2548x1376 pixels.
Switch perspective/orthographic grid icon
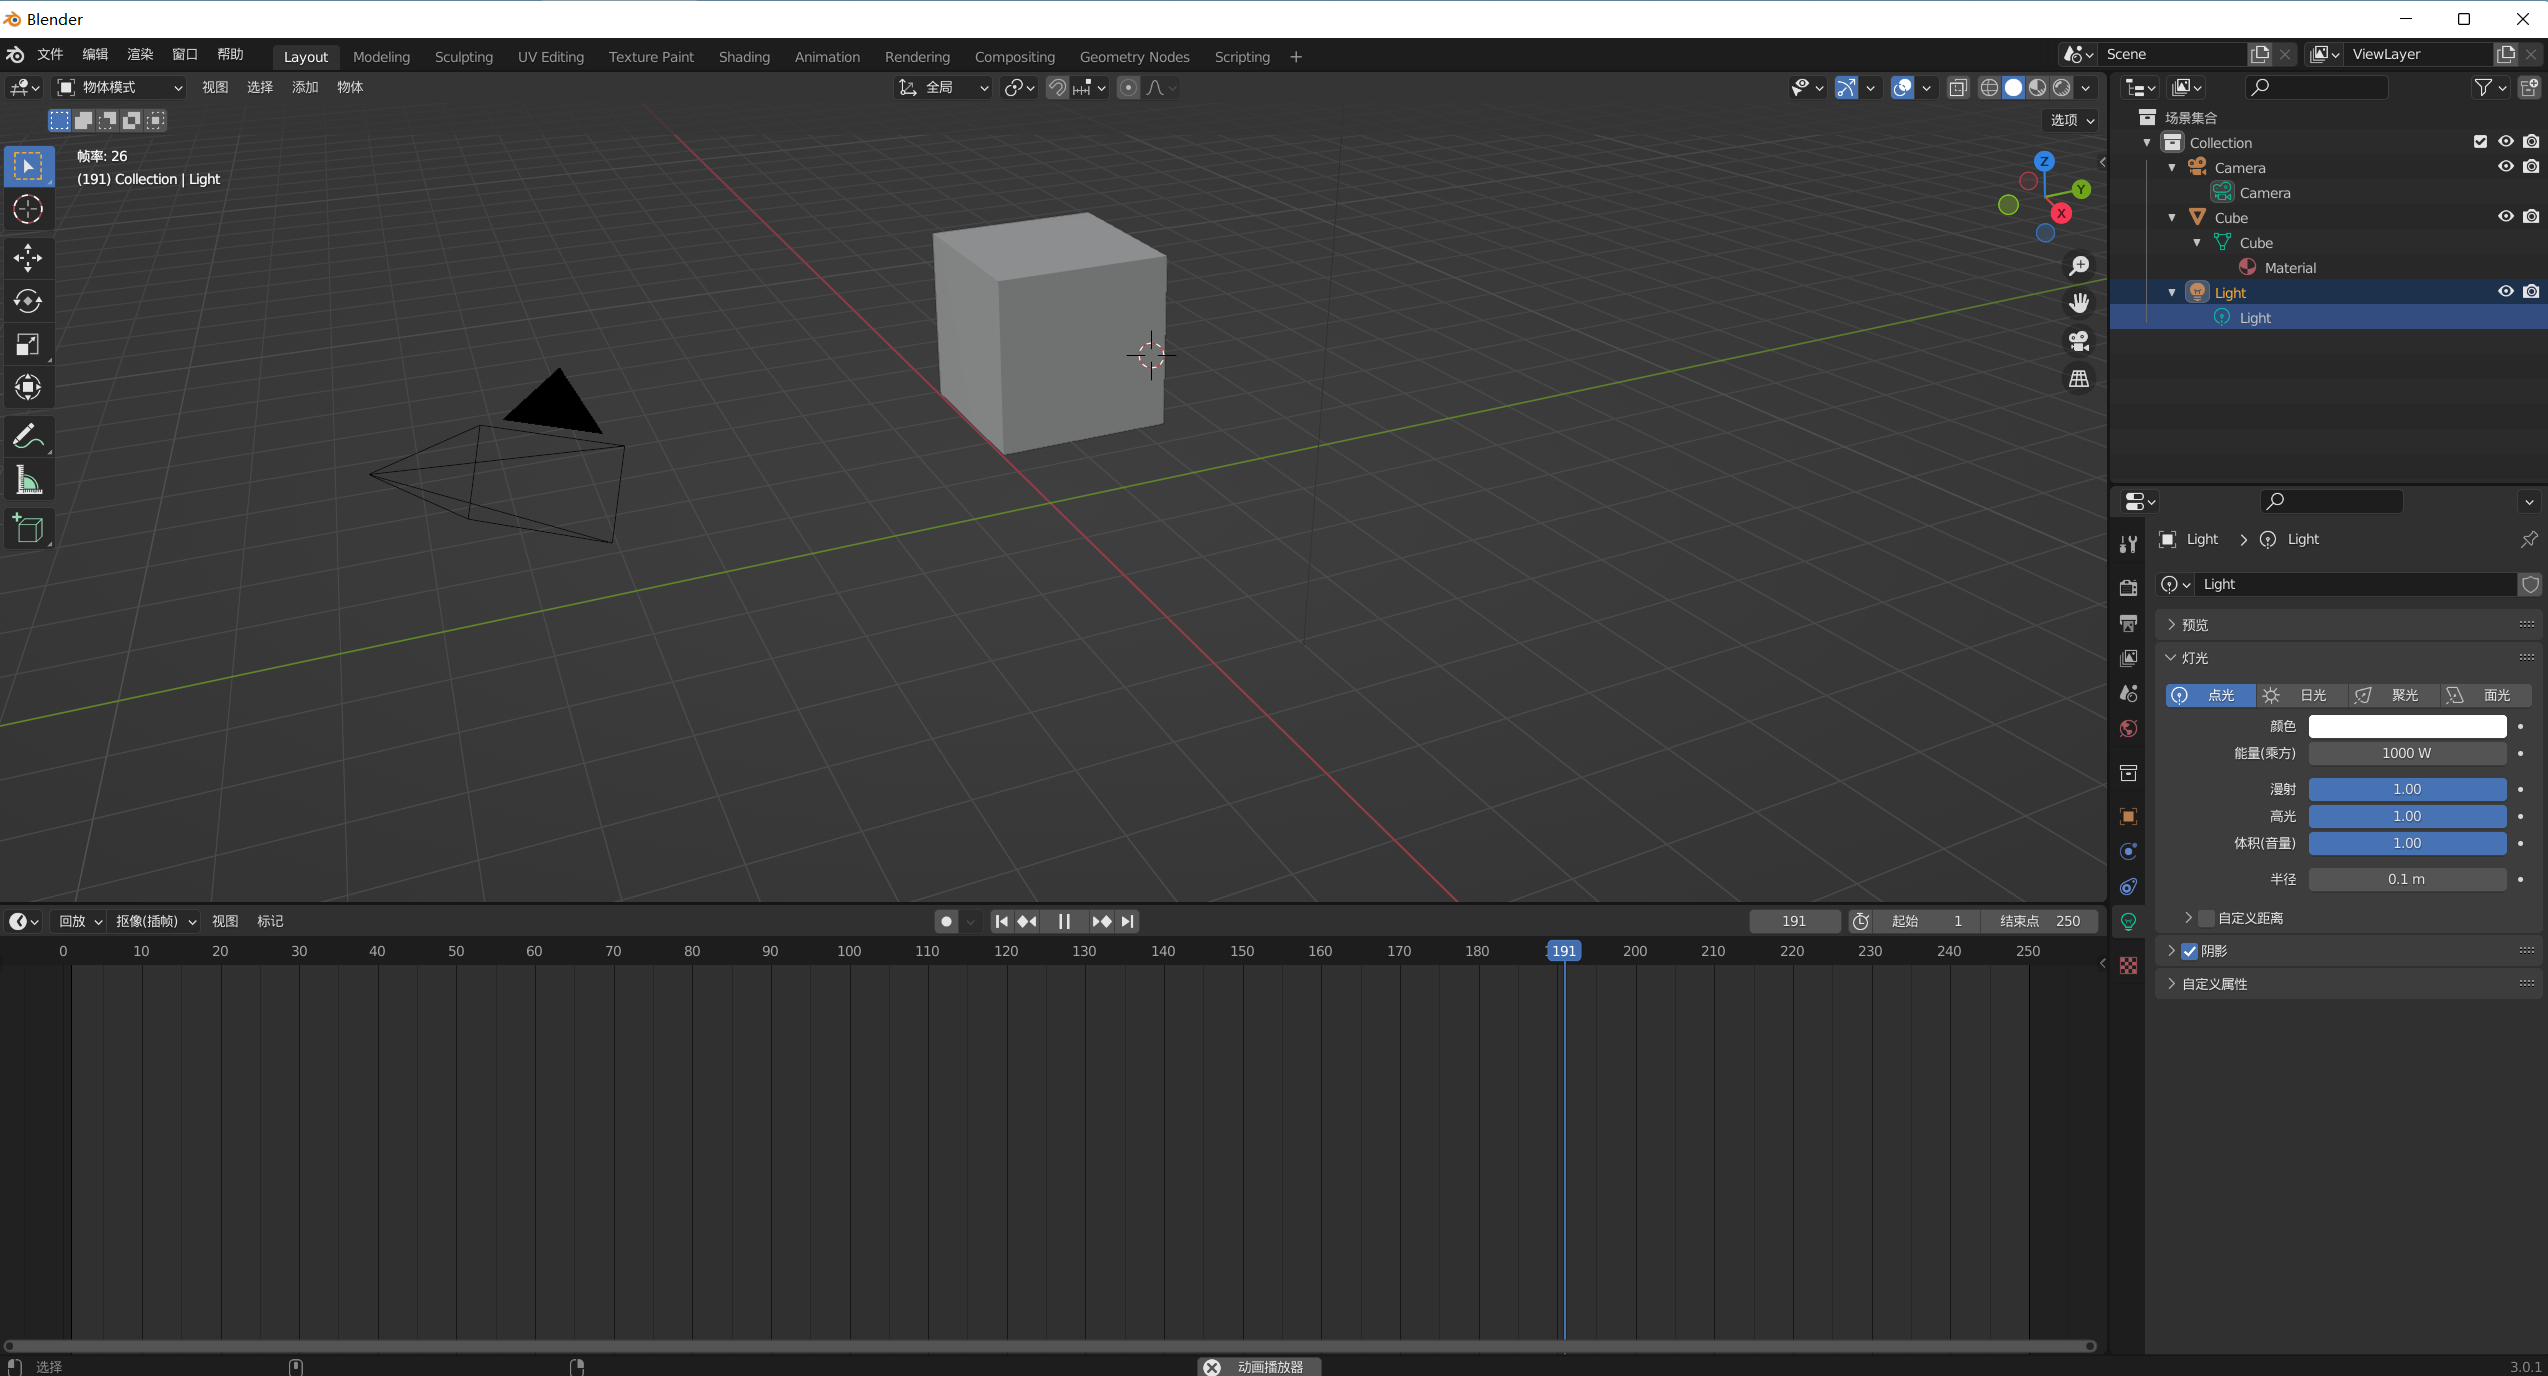2079,379
